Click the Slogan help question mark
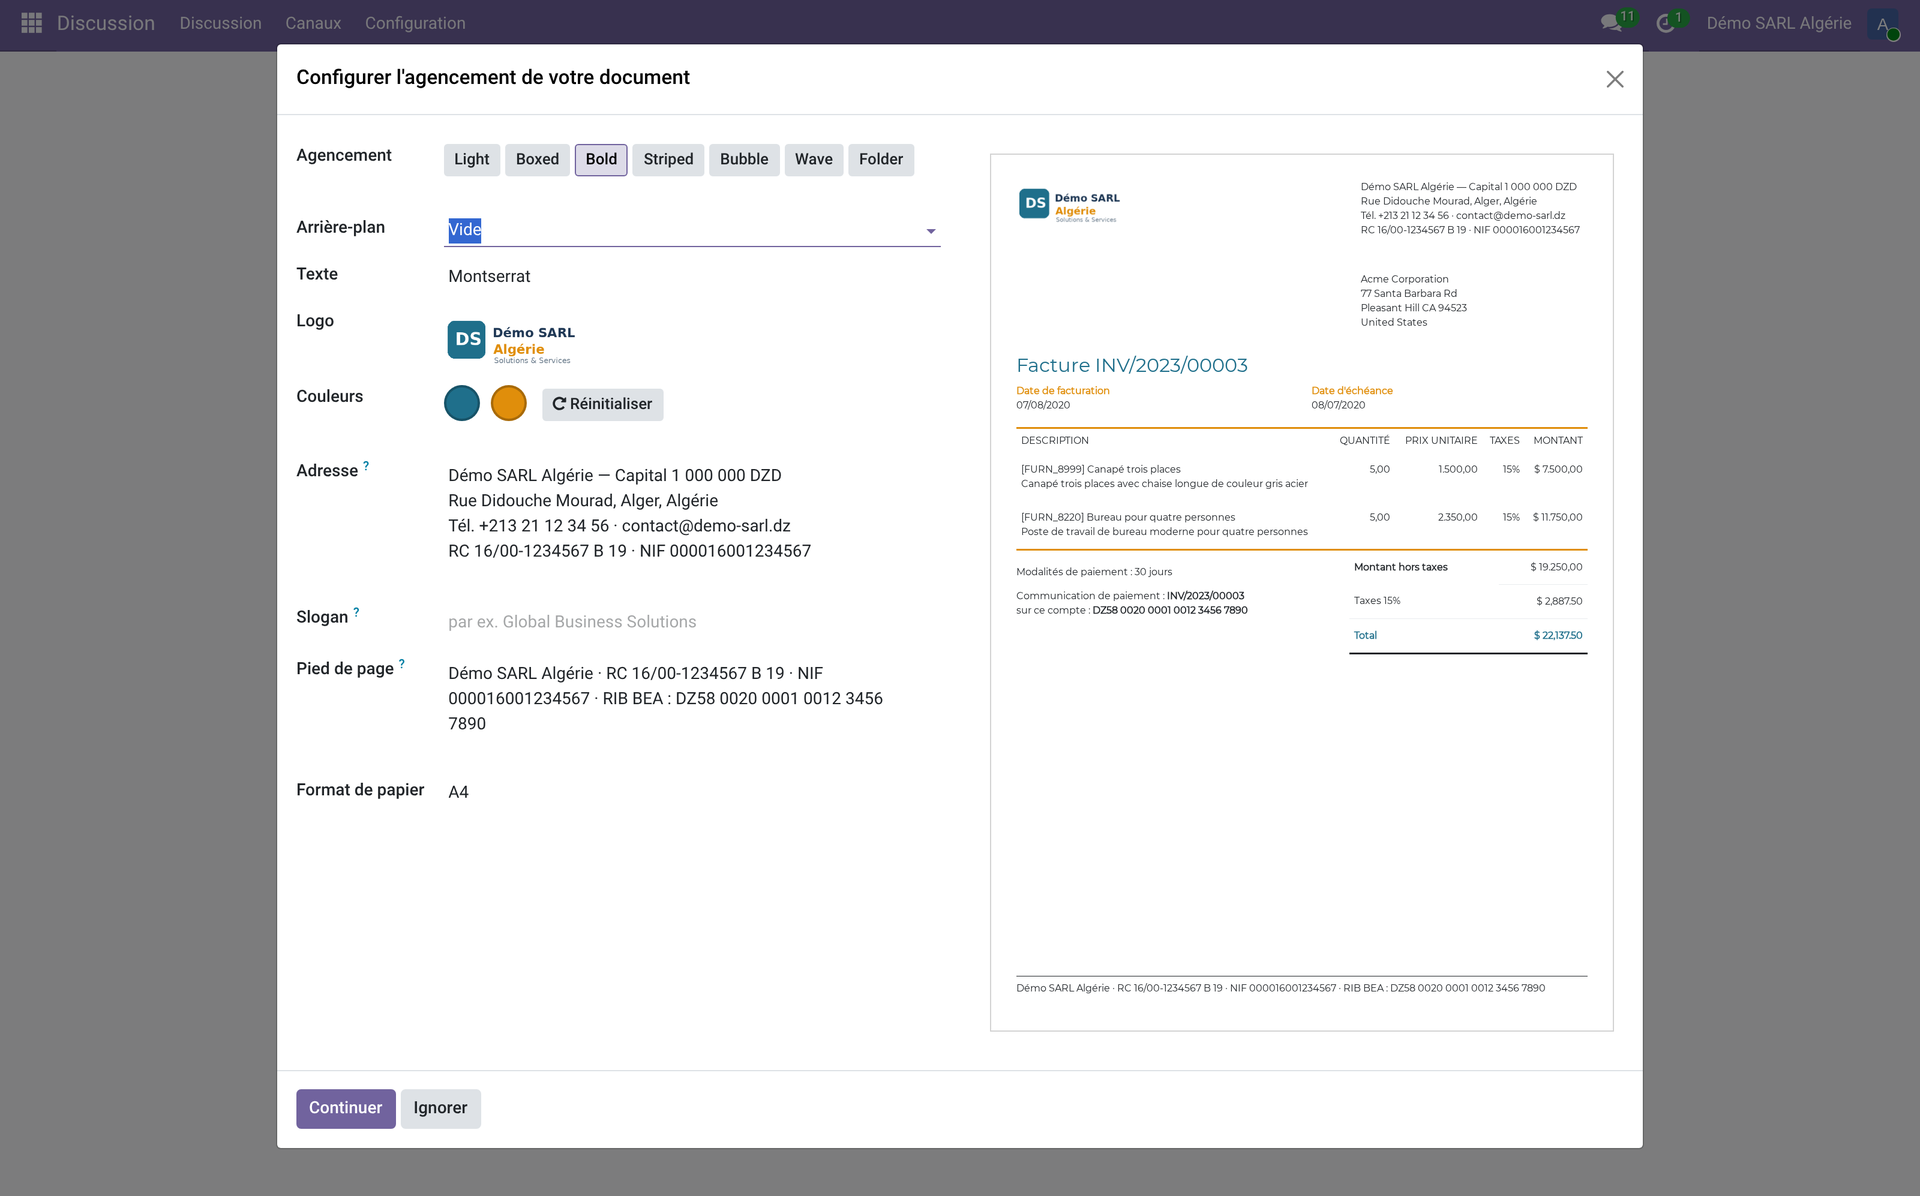1920x1196 pixels. [x=356, y=612]
